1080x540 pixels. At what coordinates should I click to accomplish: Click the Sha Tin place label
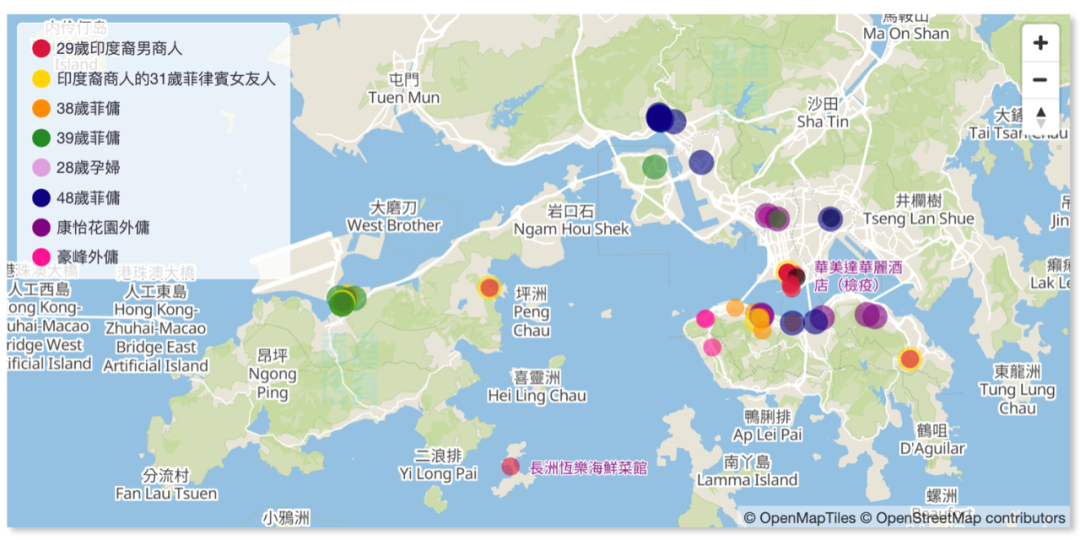click(x=822, y=113)
